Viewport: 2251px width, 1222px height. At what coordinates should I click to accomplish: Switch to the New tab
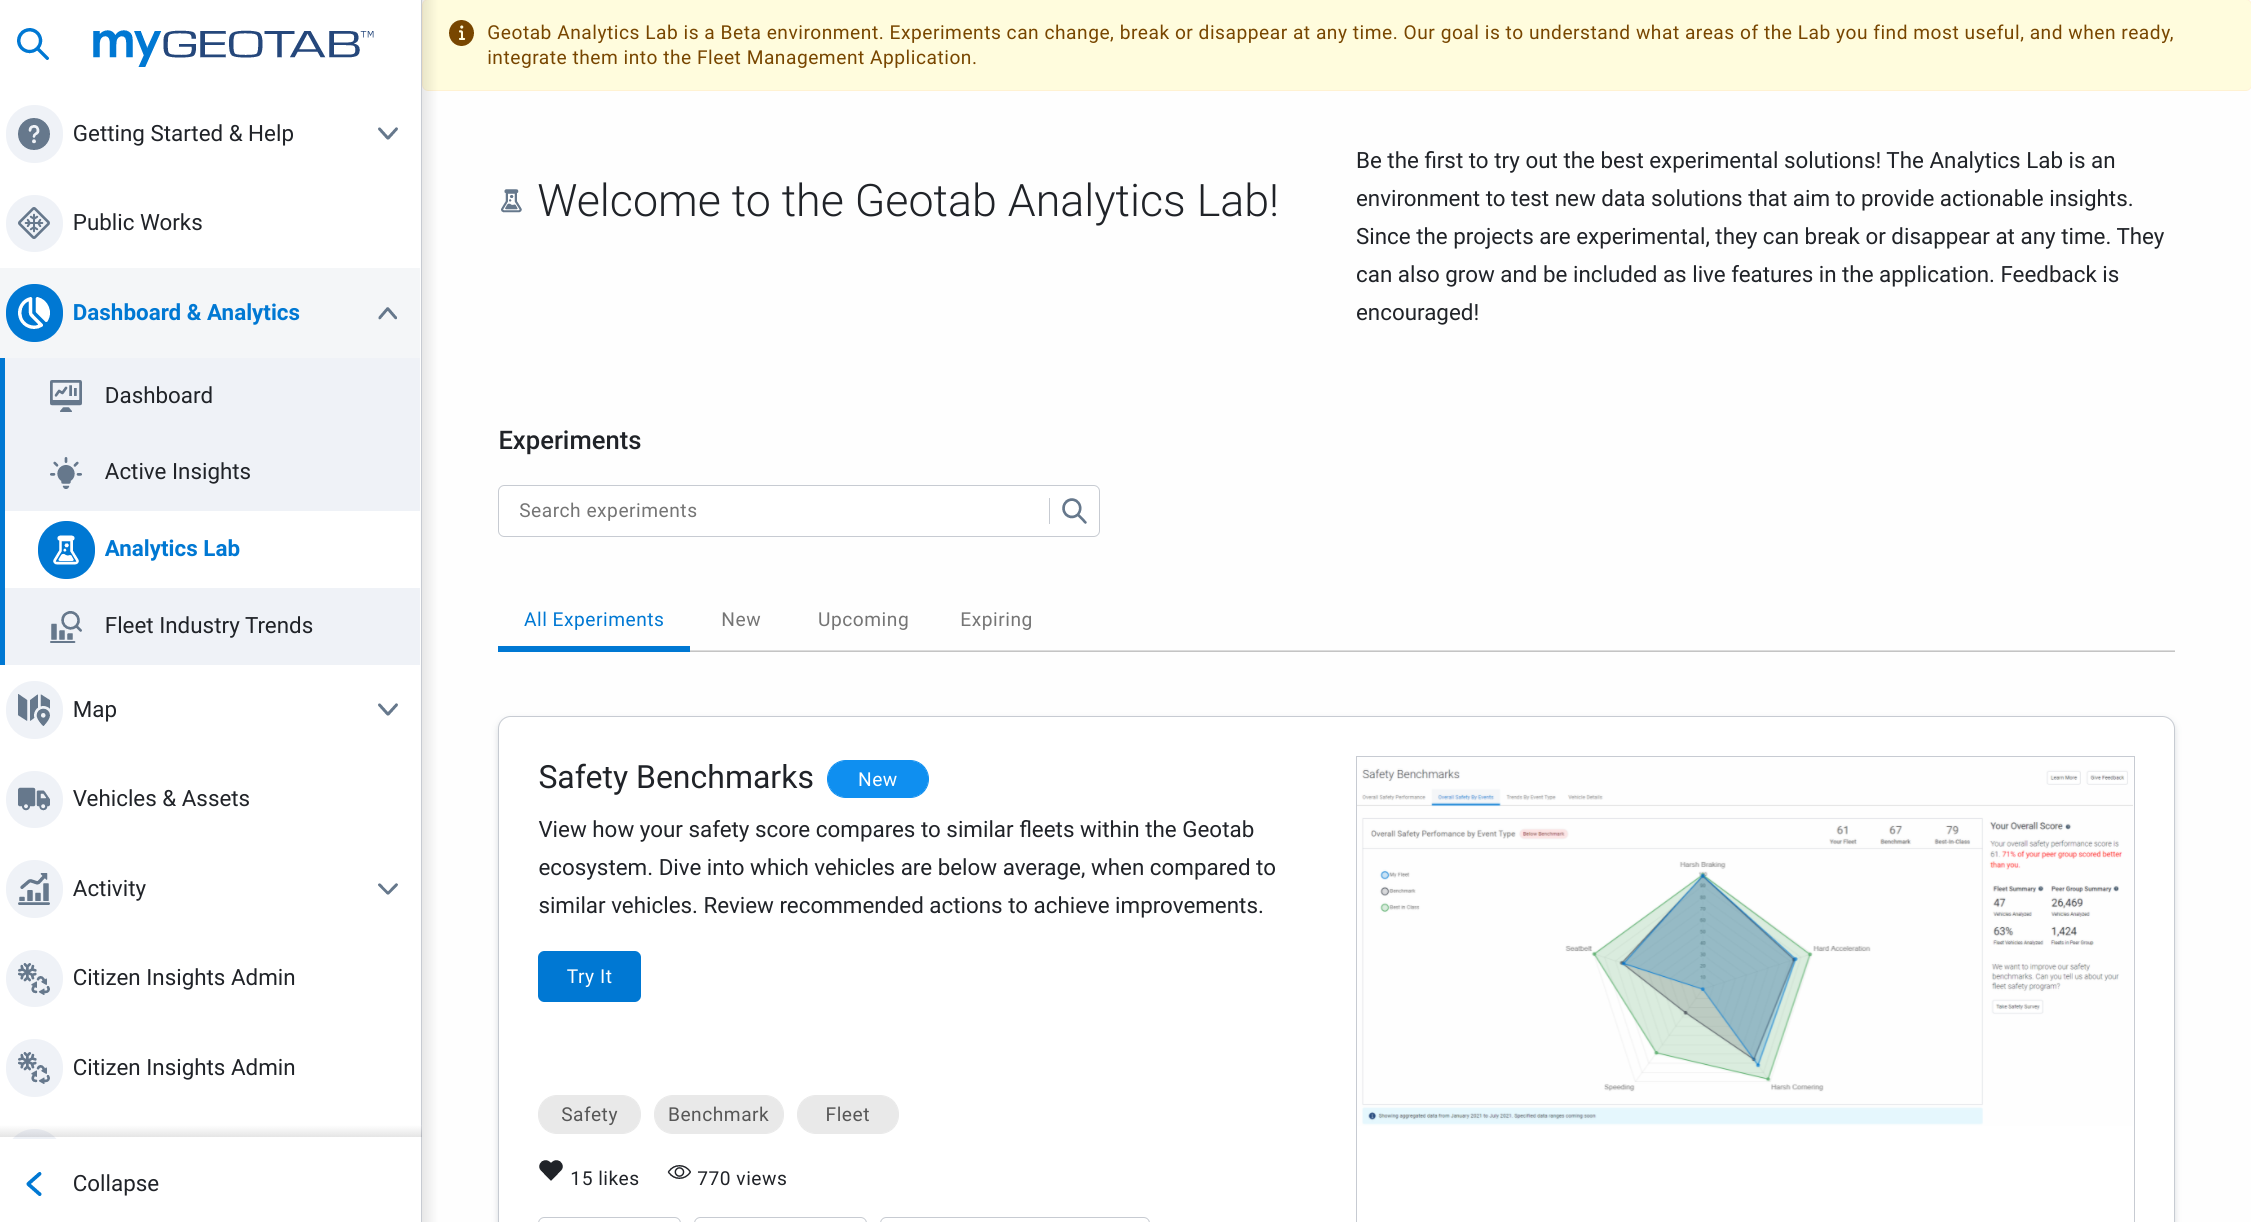tap(741, 620)
